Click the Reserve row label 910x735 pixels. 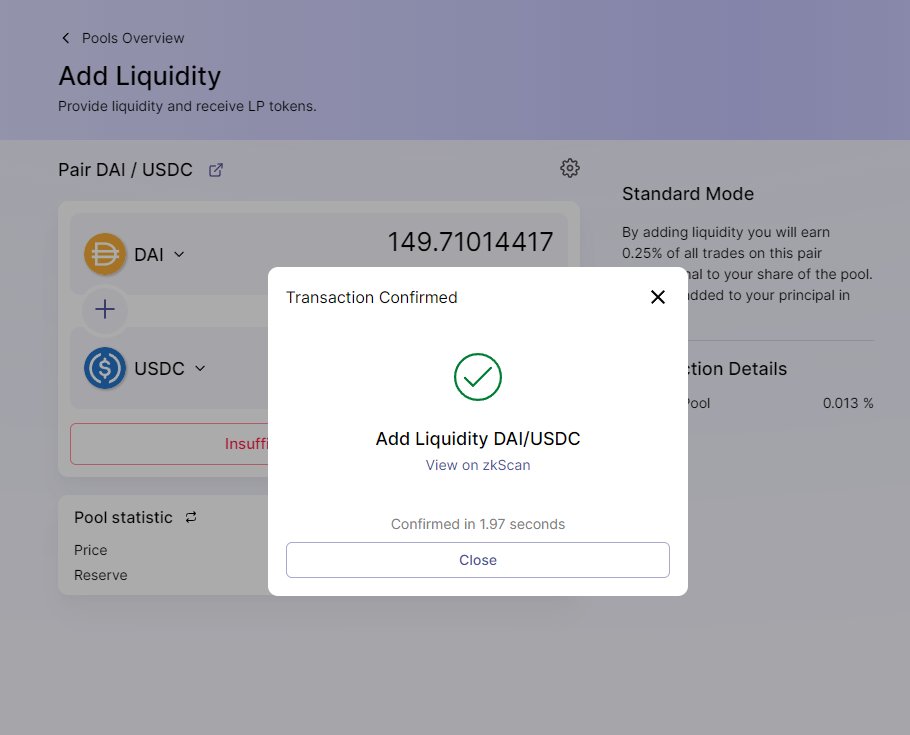pyautogui.click(x=100, y=575)
